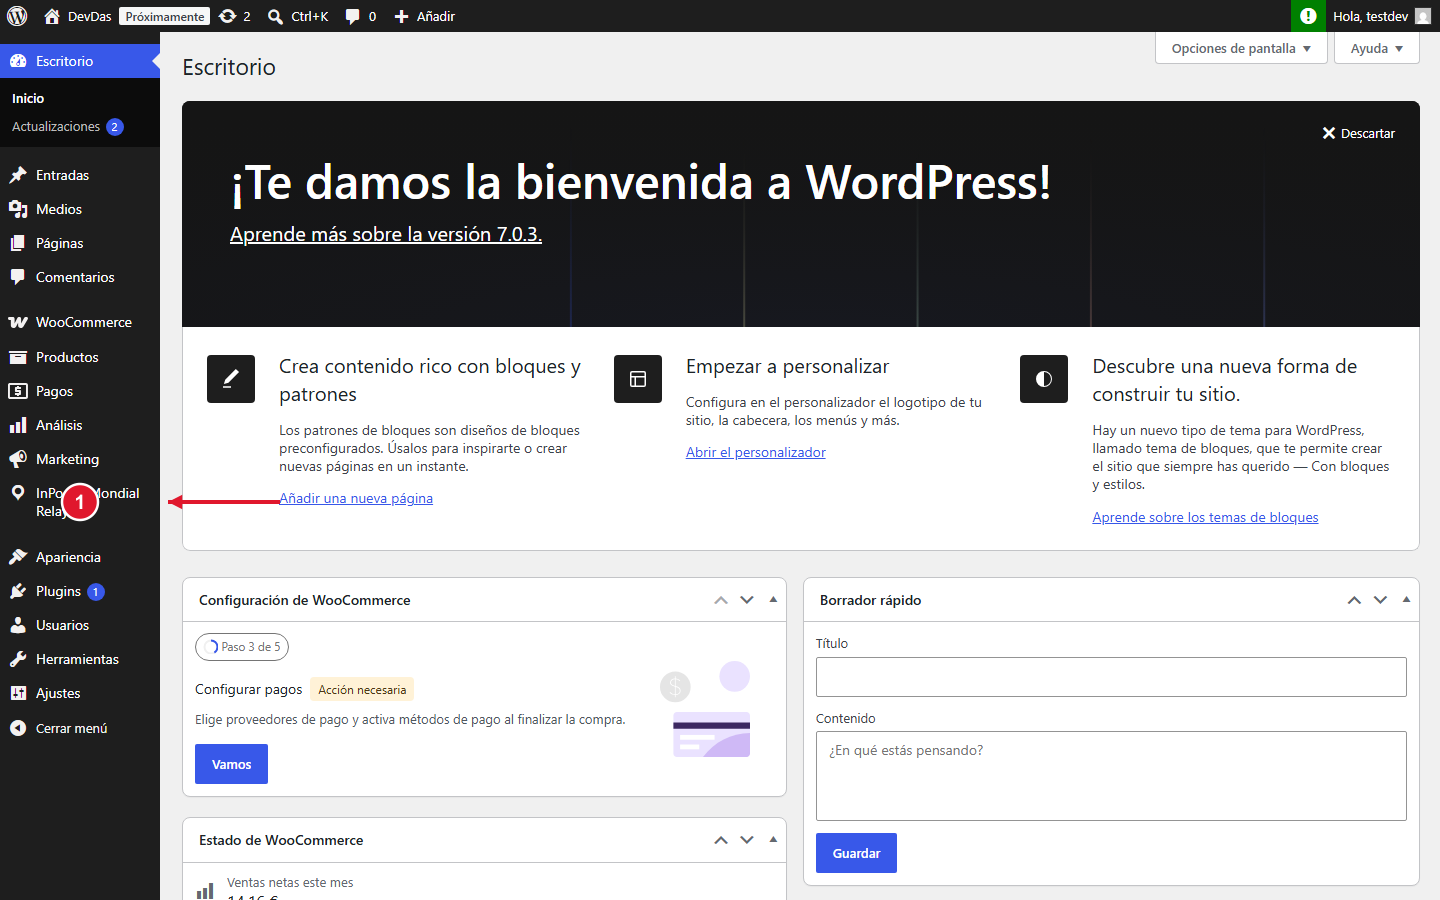The width and height of the screenshot is (1440, 900).
Task: Click the Entradas pin icon
Action: click(x=18, y=175)
